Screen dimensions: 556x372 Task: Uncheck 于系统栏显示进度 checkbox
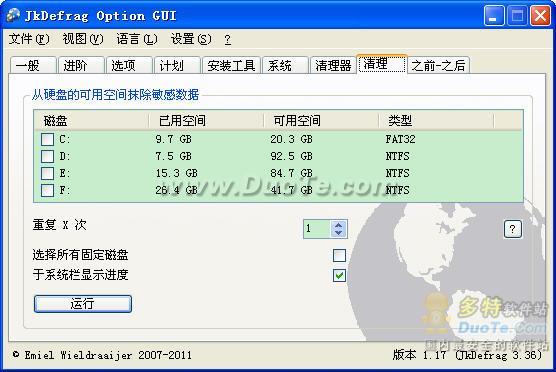point(339,275)
